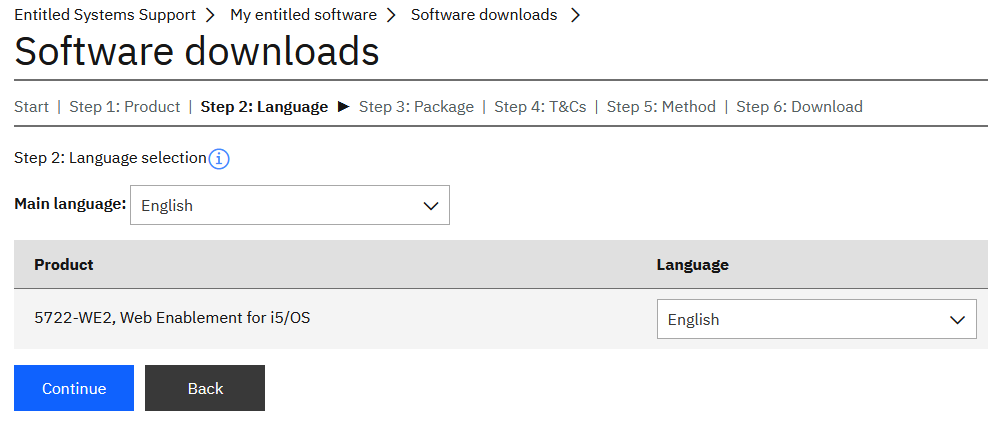Switch to Step 5: Method
Image resolution: width=988 pixels, height=421 pixels.
coord(661,106)
